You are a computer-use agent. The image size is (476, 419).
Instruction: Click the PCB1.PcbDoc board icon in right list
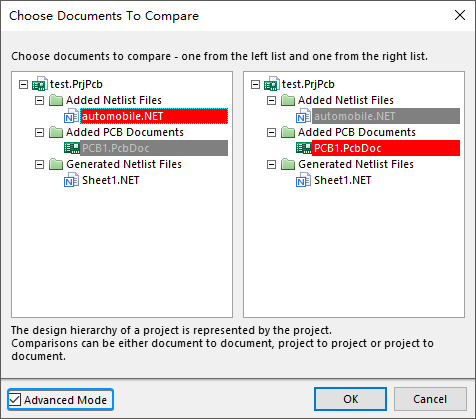click(x=303, y=148)
